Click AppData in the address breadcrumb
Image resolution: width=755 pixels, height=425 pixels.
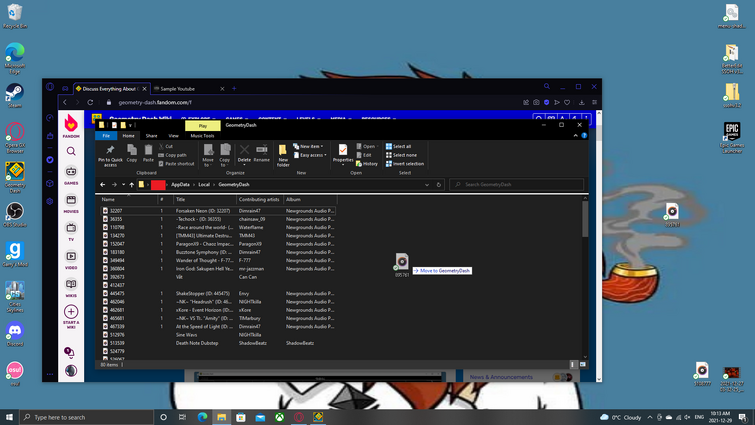(x=180, y=184)
